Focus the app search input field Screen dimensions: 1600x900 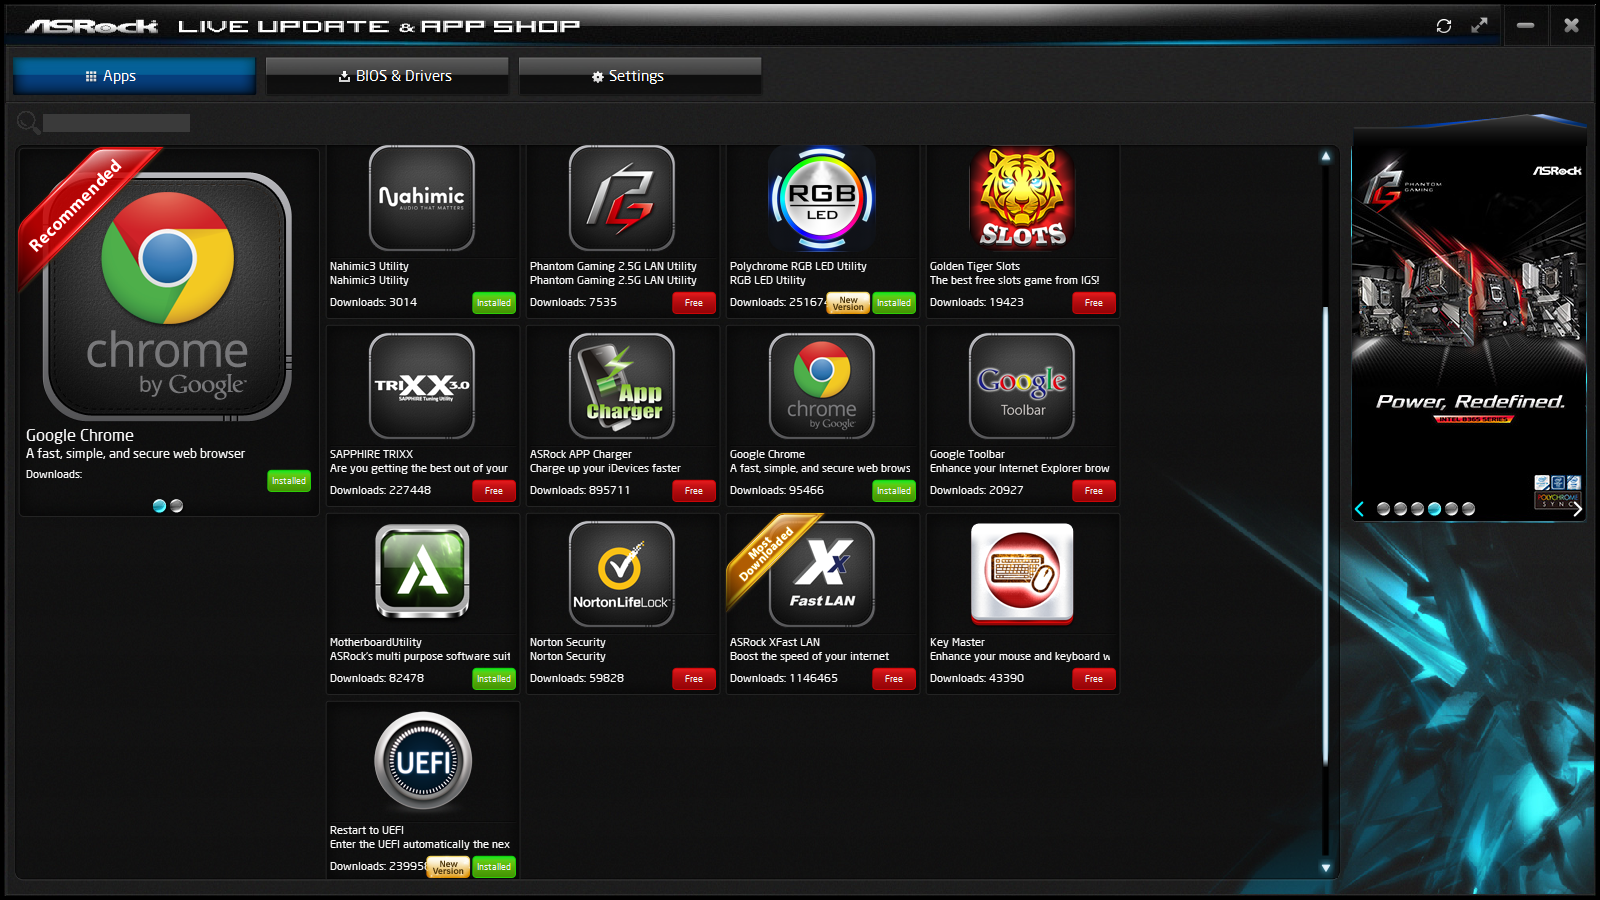pyautogui.click(x=116, y=123)
